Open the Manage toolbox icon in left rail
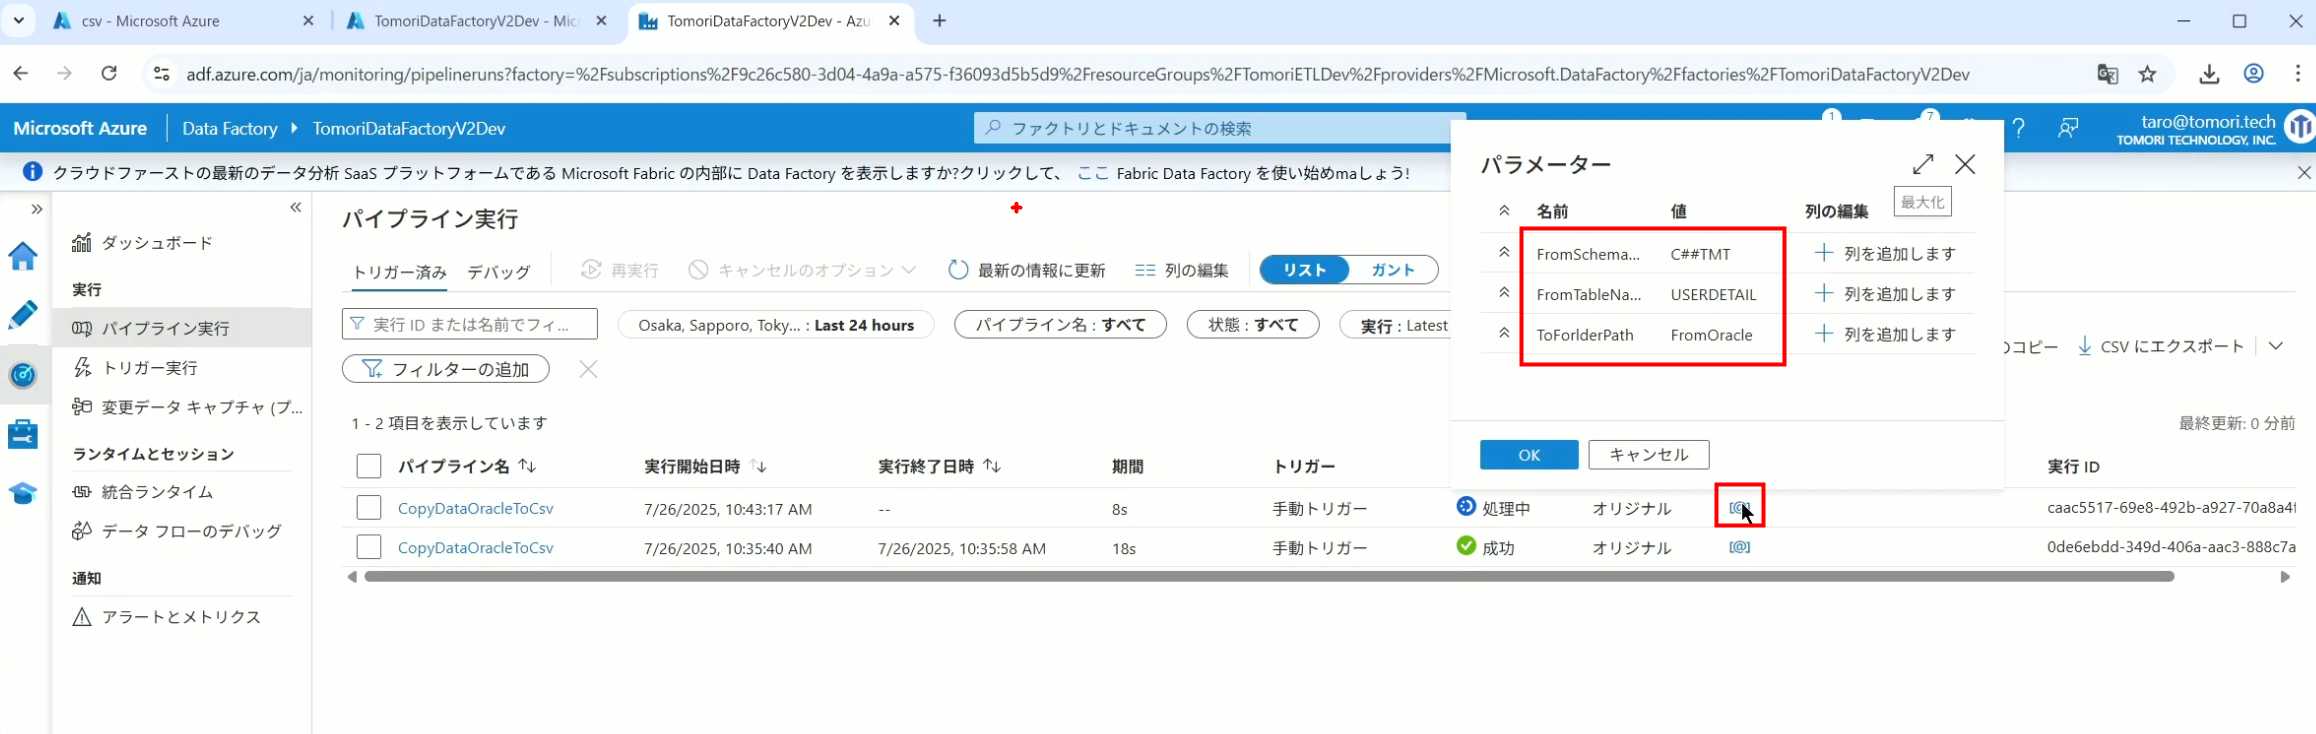2316x734 pixels. click(22, 434)
